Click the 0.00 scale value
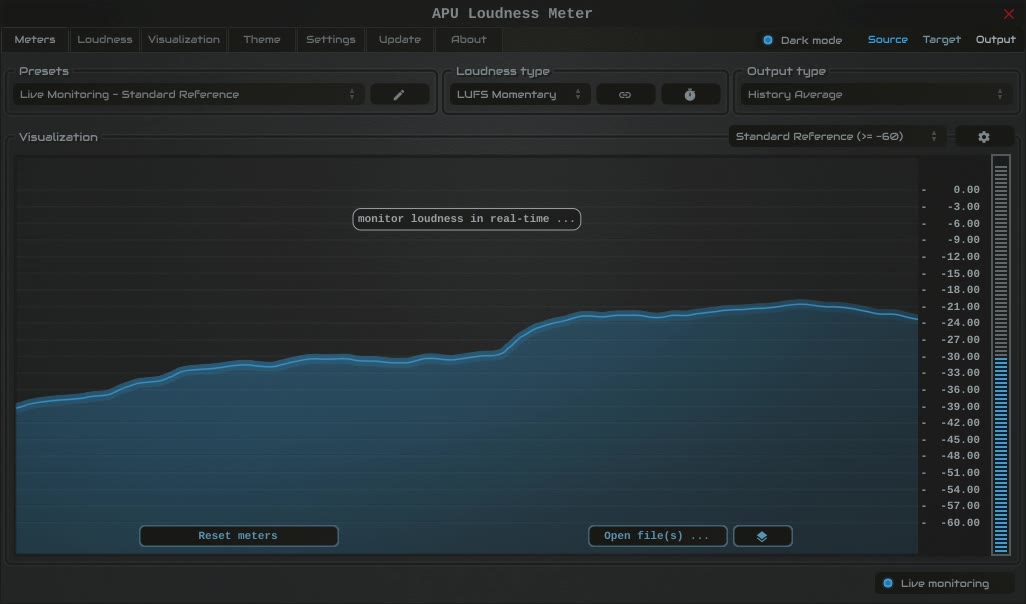 click(x=966, y=190)
